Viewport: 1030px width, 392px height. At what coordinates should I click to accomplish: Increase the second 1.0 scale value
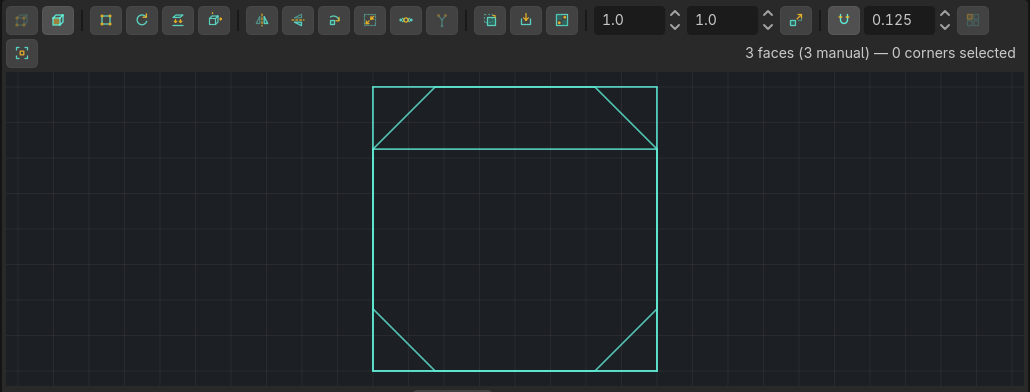768,14
